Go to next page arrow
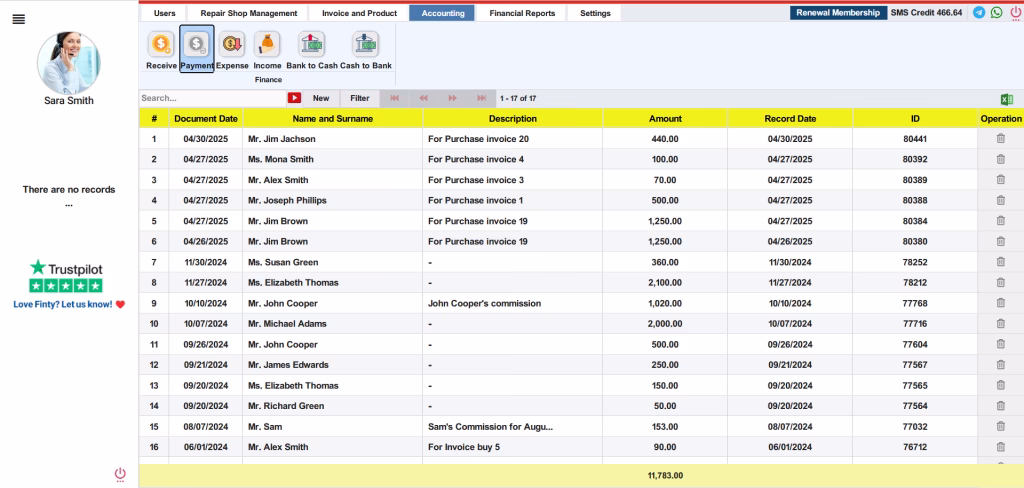1024x488 pixels. 453,98
